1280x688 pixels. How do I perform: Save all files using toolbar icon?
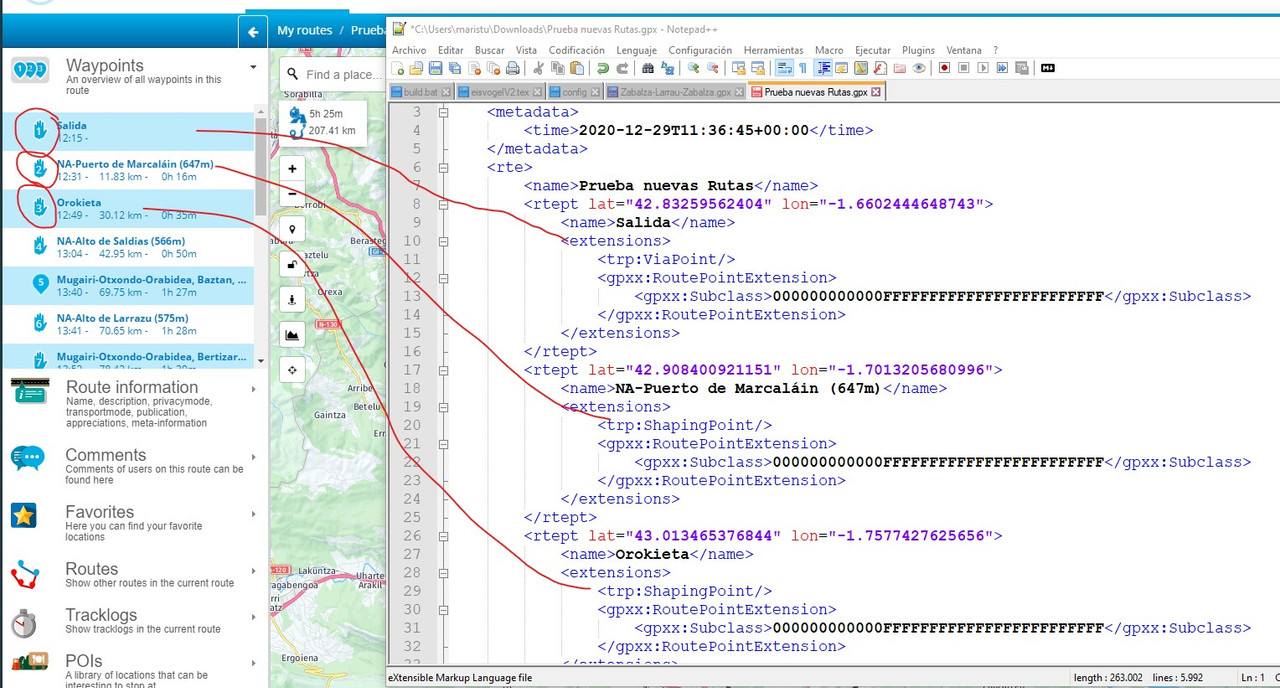(455, 68)
